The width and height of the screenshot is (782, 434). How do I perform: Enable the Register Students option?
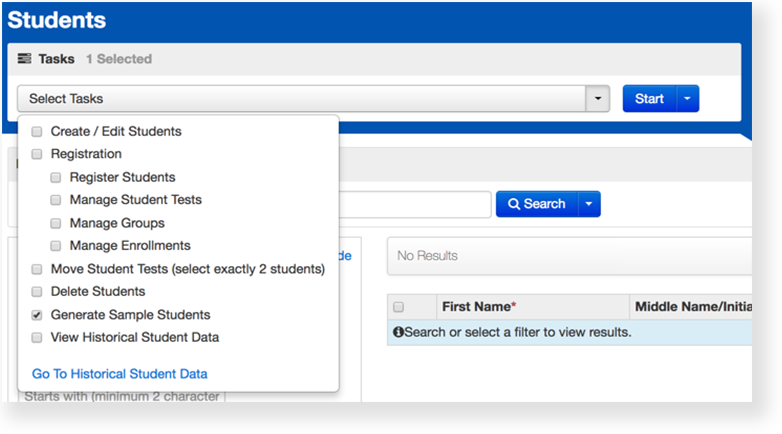coord(56,177)
